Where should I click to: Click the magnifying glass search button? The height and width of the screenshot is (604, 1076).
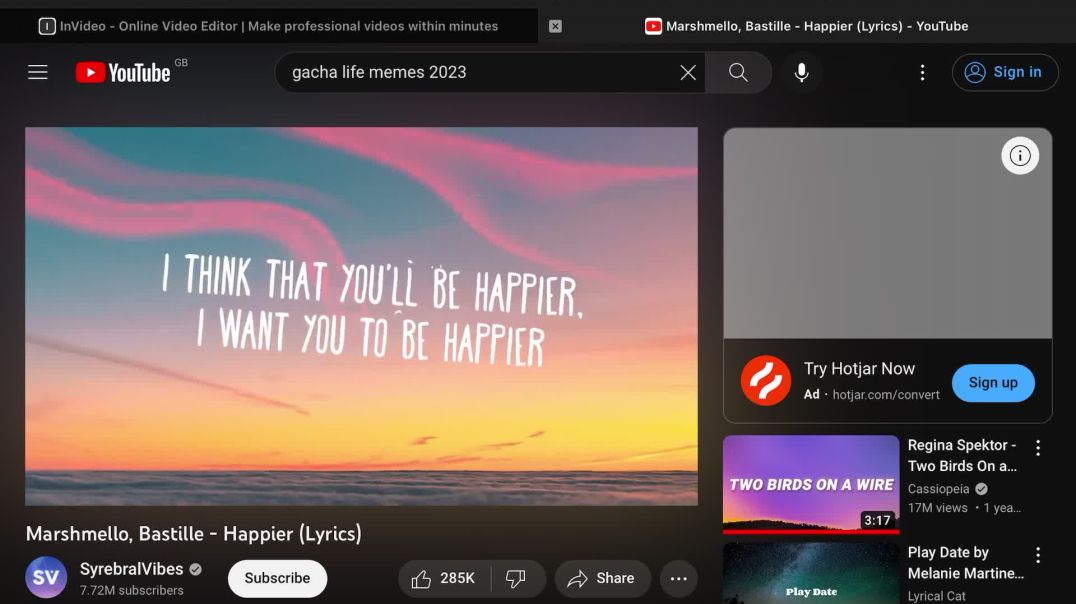tap(738, 72)
